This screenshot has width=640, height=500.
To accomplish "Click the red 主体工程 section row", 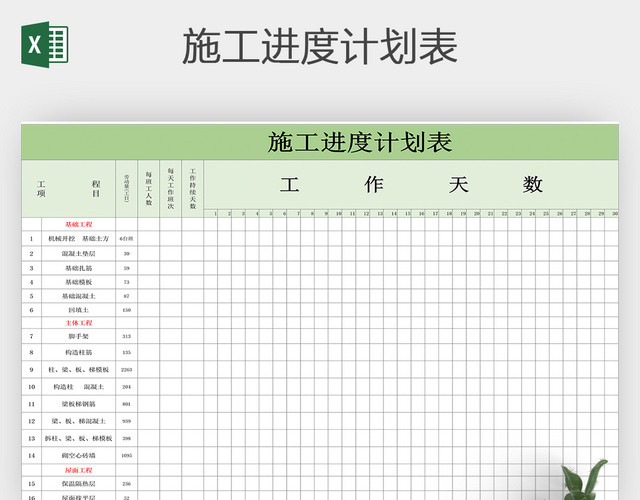I will pyautogui.click(x=79, y=323).
